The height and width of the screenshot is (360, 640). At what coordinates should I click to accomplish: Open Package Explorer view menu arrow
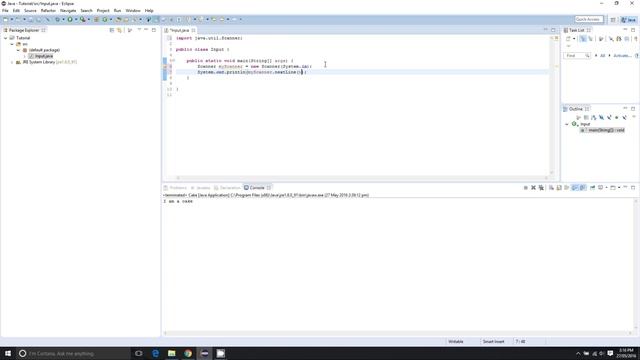139,30
